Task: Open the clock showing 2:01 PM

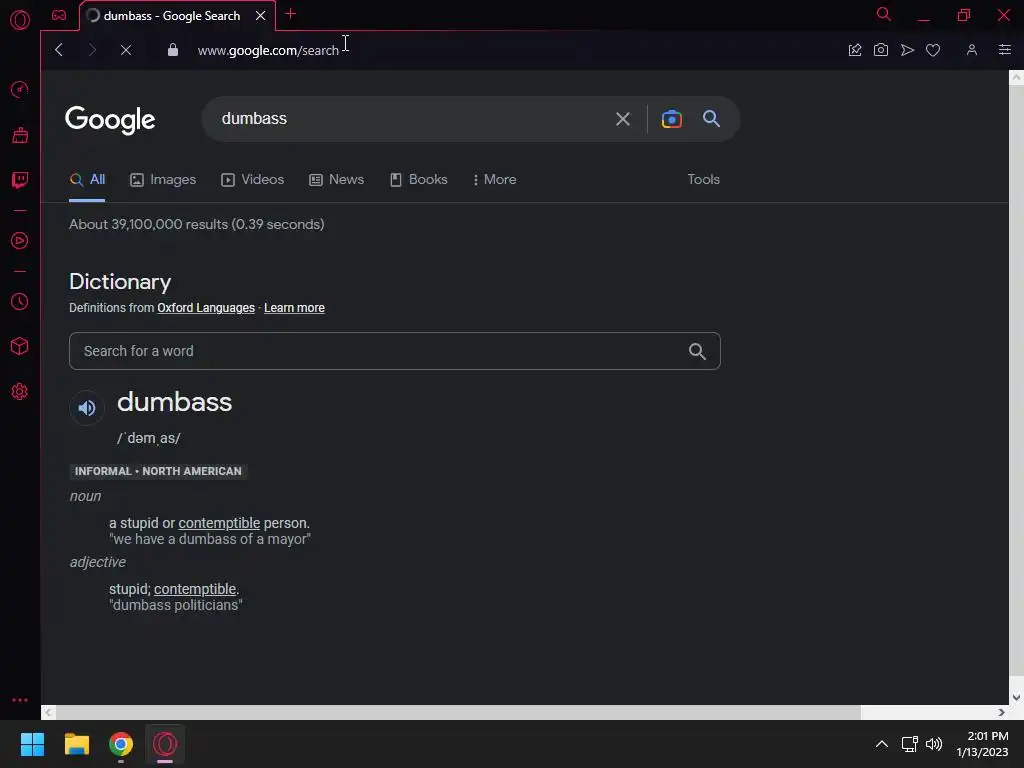Action: click(x=982, y=744)
